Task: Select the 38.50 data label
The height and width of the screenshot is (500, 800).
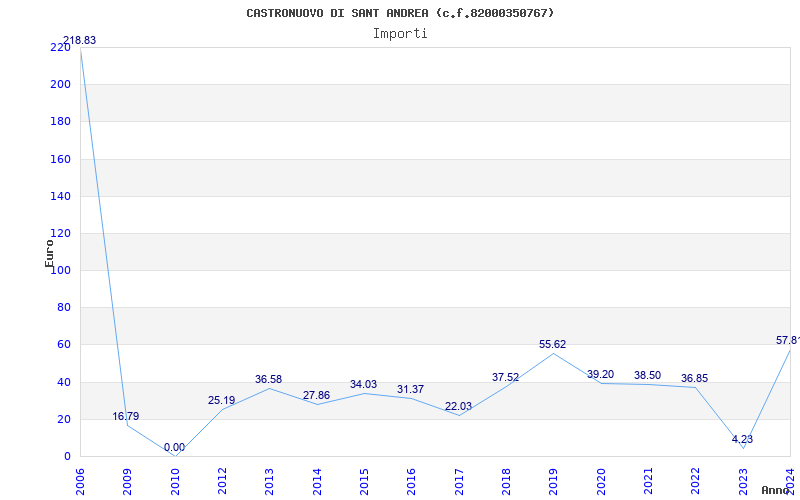Action: [x=647, y=375]
